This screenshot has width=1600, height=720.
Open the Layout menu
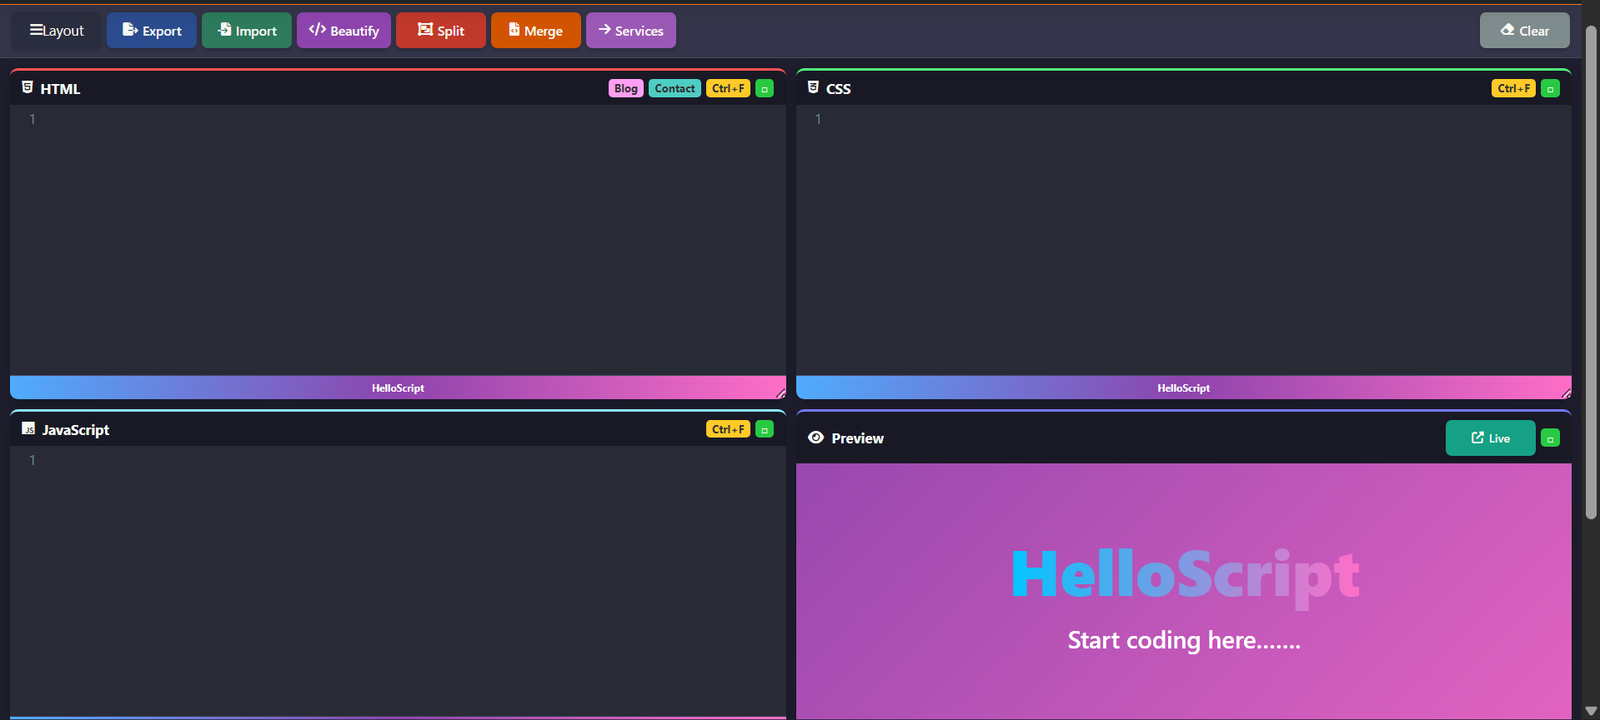(56, 30)
